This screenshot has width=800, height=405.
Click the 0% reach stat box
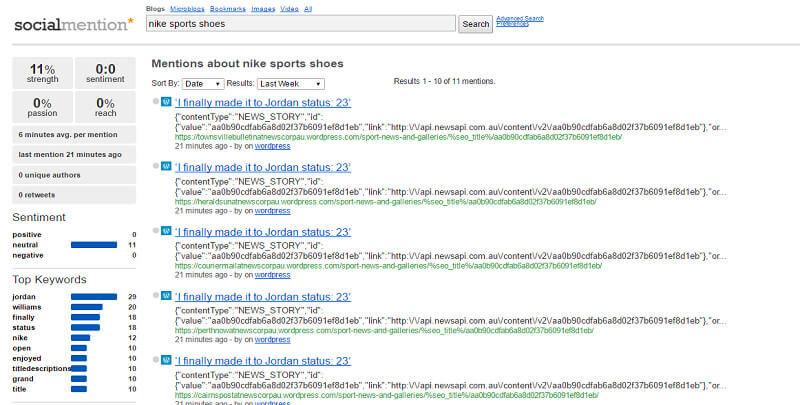(x=105, y=107)
